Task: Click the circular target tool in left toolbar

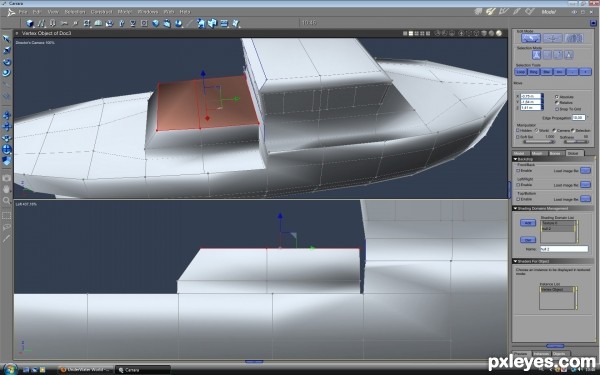Action: [x=7, y=149]
